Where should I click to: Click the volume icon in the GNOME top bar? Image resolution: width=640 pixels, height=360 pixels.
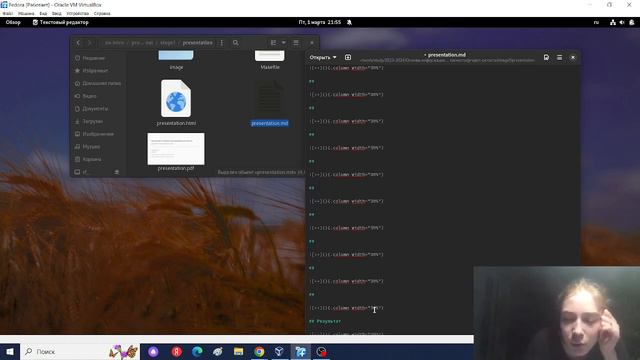(x=622, y=22)
